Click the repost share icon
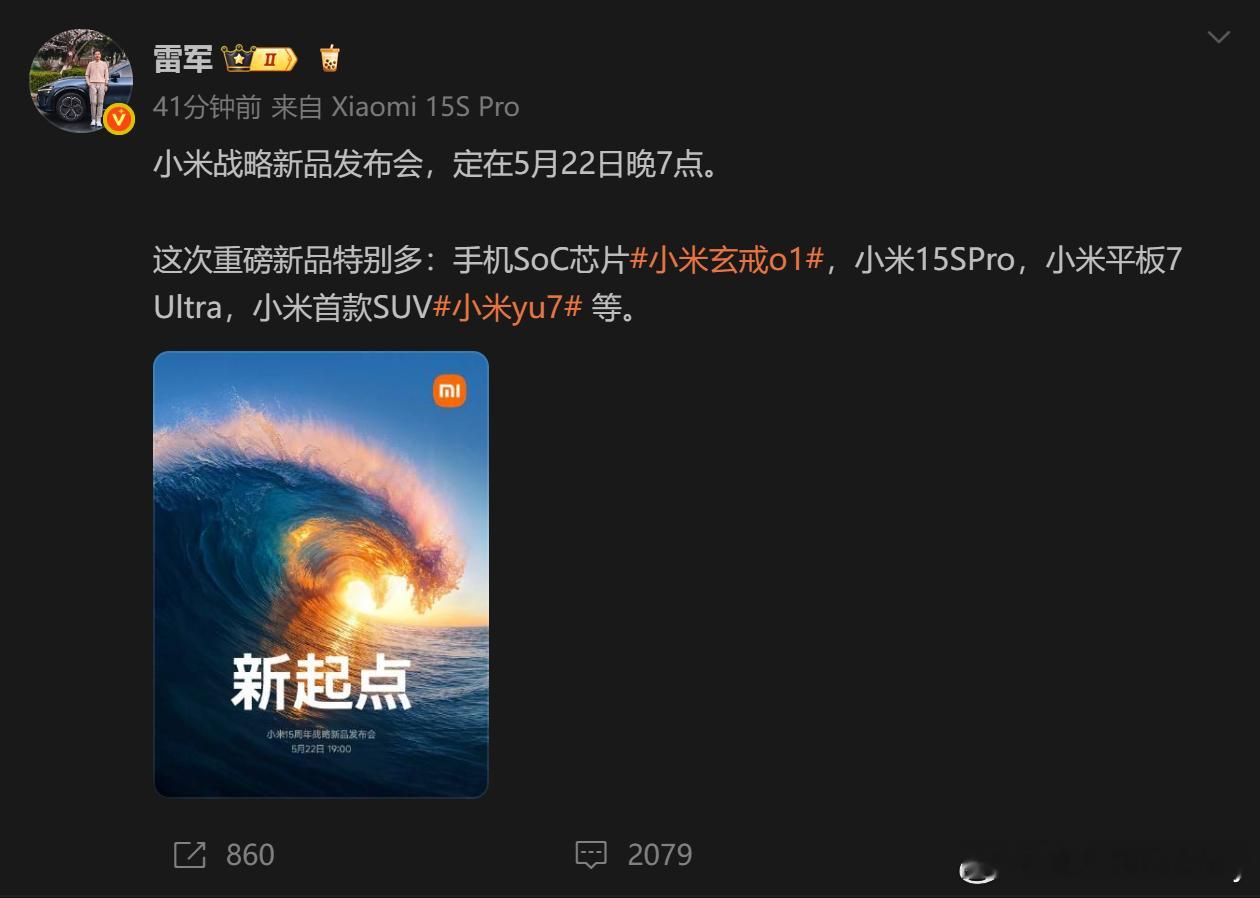This screenshot has height=898, width=1260. 190,855
